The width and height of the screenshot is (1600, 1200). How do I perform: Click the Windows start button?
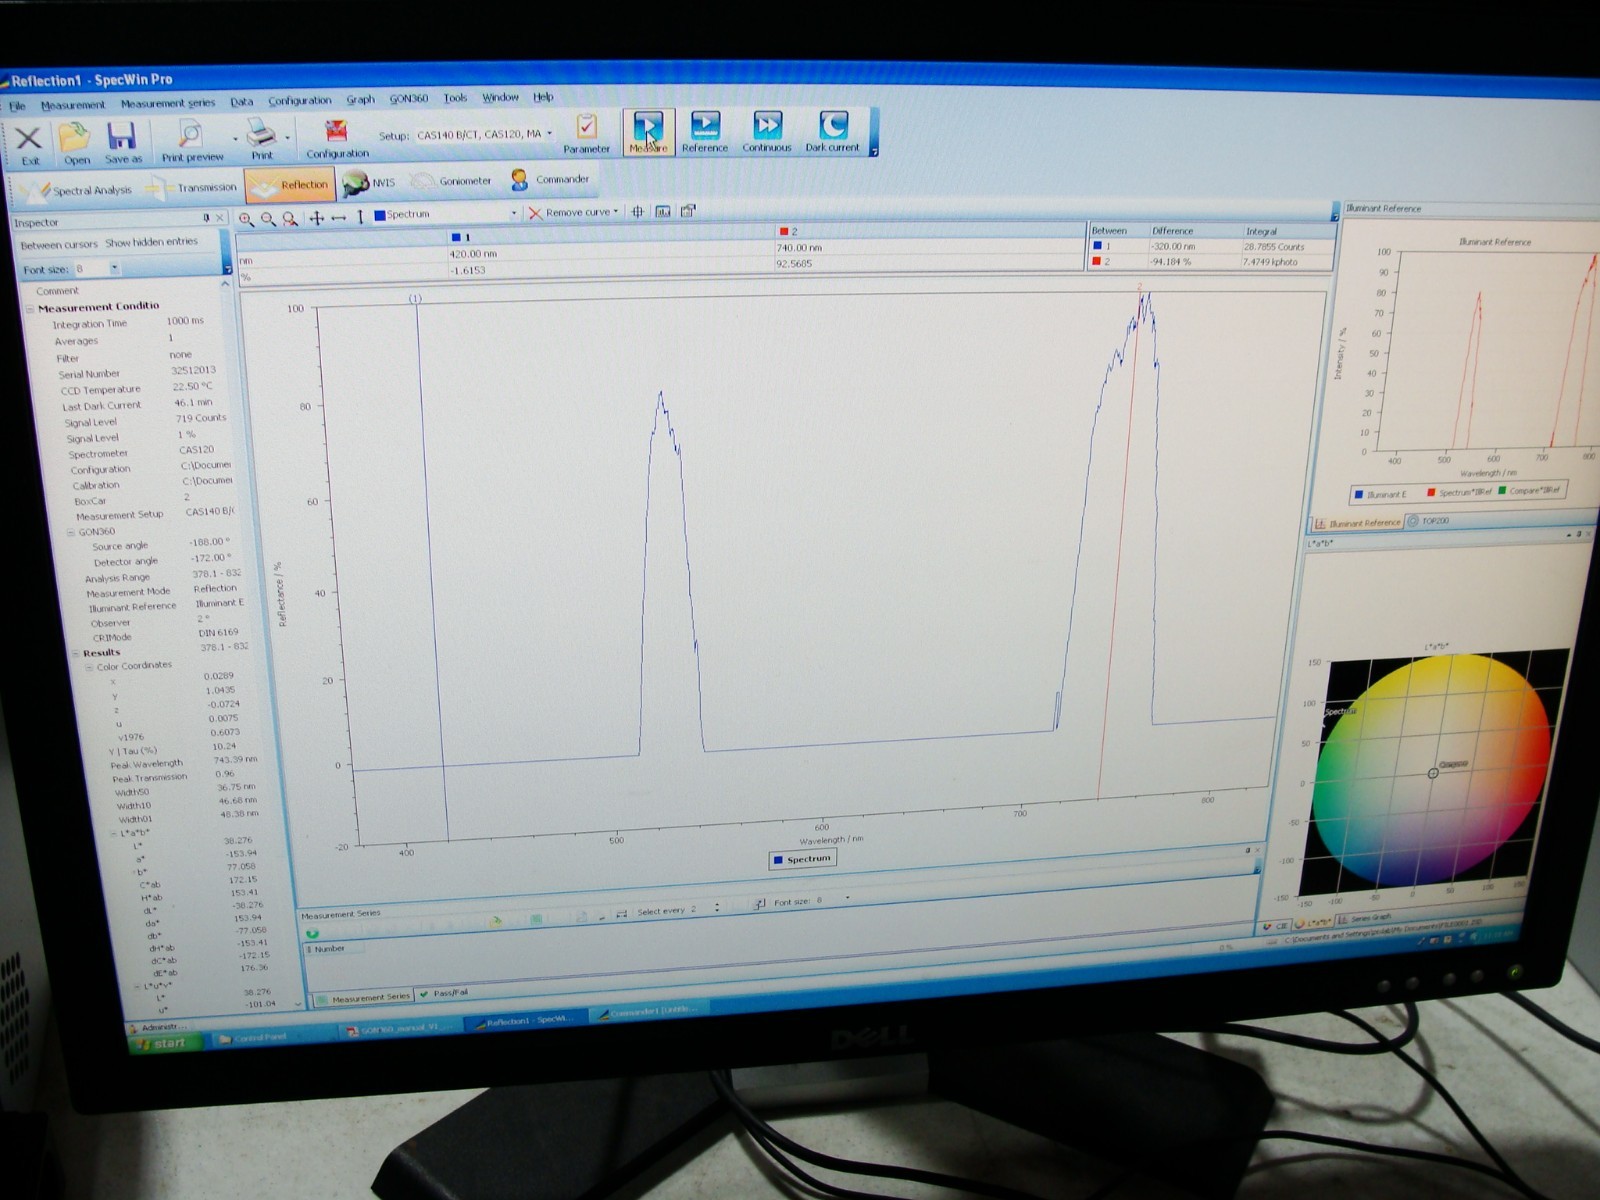[x=165, y=1041]
